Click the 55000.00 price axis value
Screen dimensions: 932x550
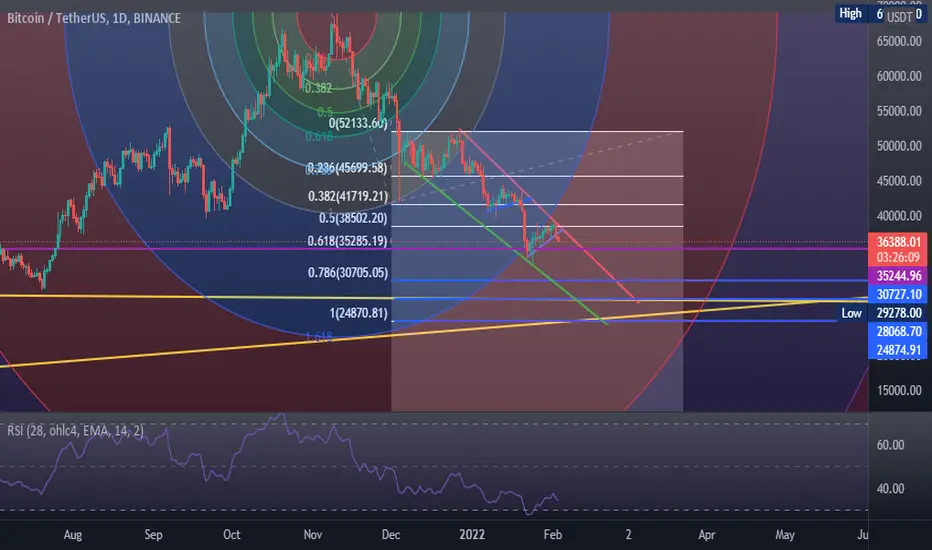[x=899, y=111]
